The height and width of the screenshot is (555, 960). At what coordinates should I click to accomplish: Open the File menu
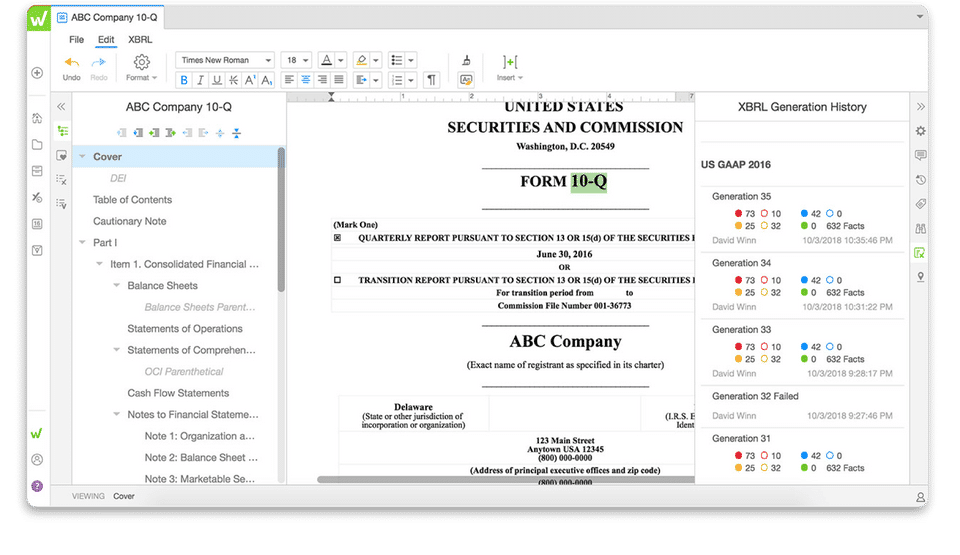[x=77, y=39]
